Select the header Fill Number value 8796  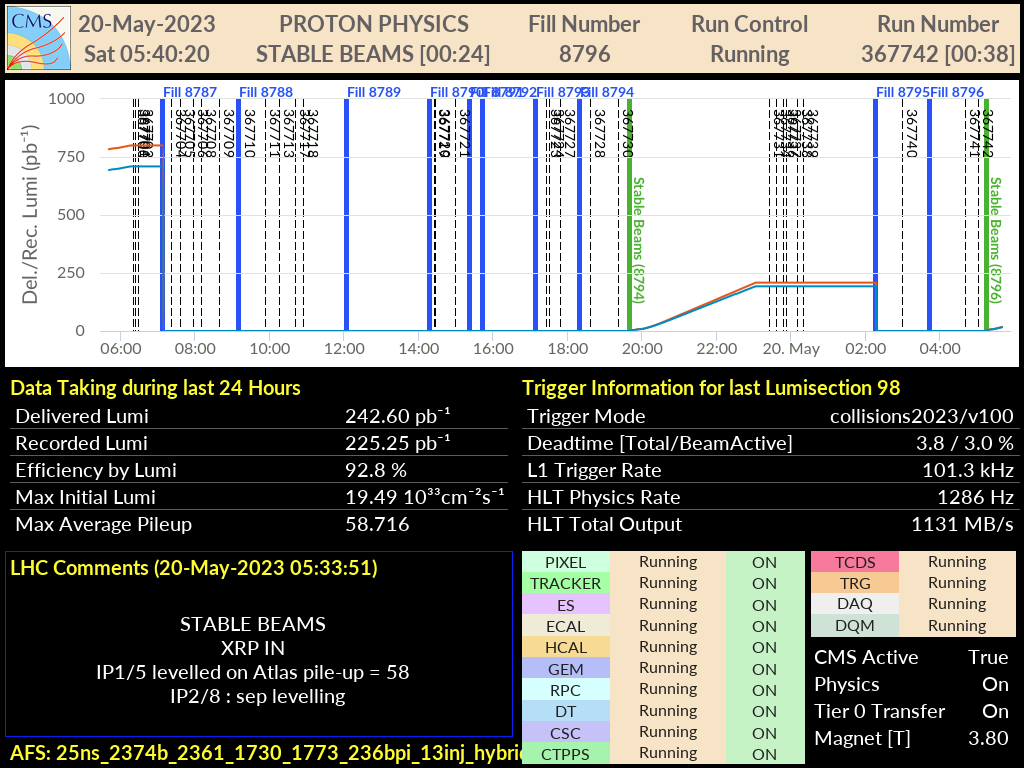[x=584, y=54]
